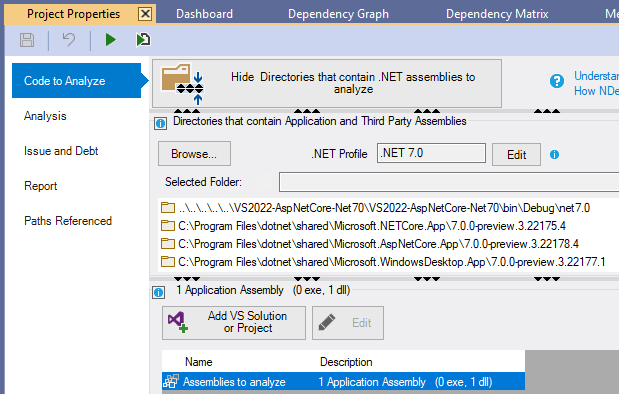Click assemblies icon in Assemblies to analyze row
619x394 pixels.
click(171, 381)
